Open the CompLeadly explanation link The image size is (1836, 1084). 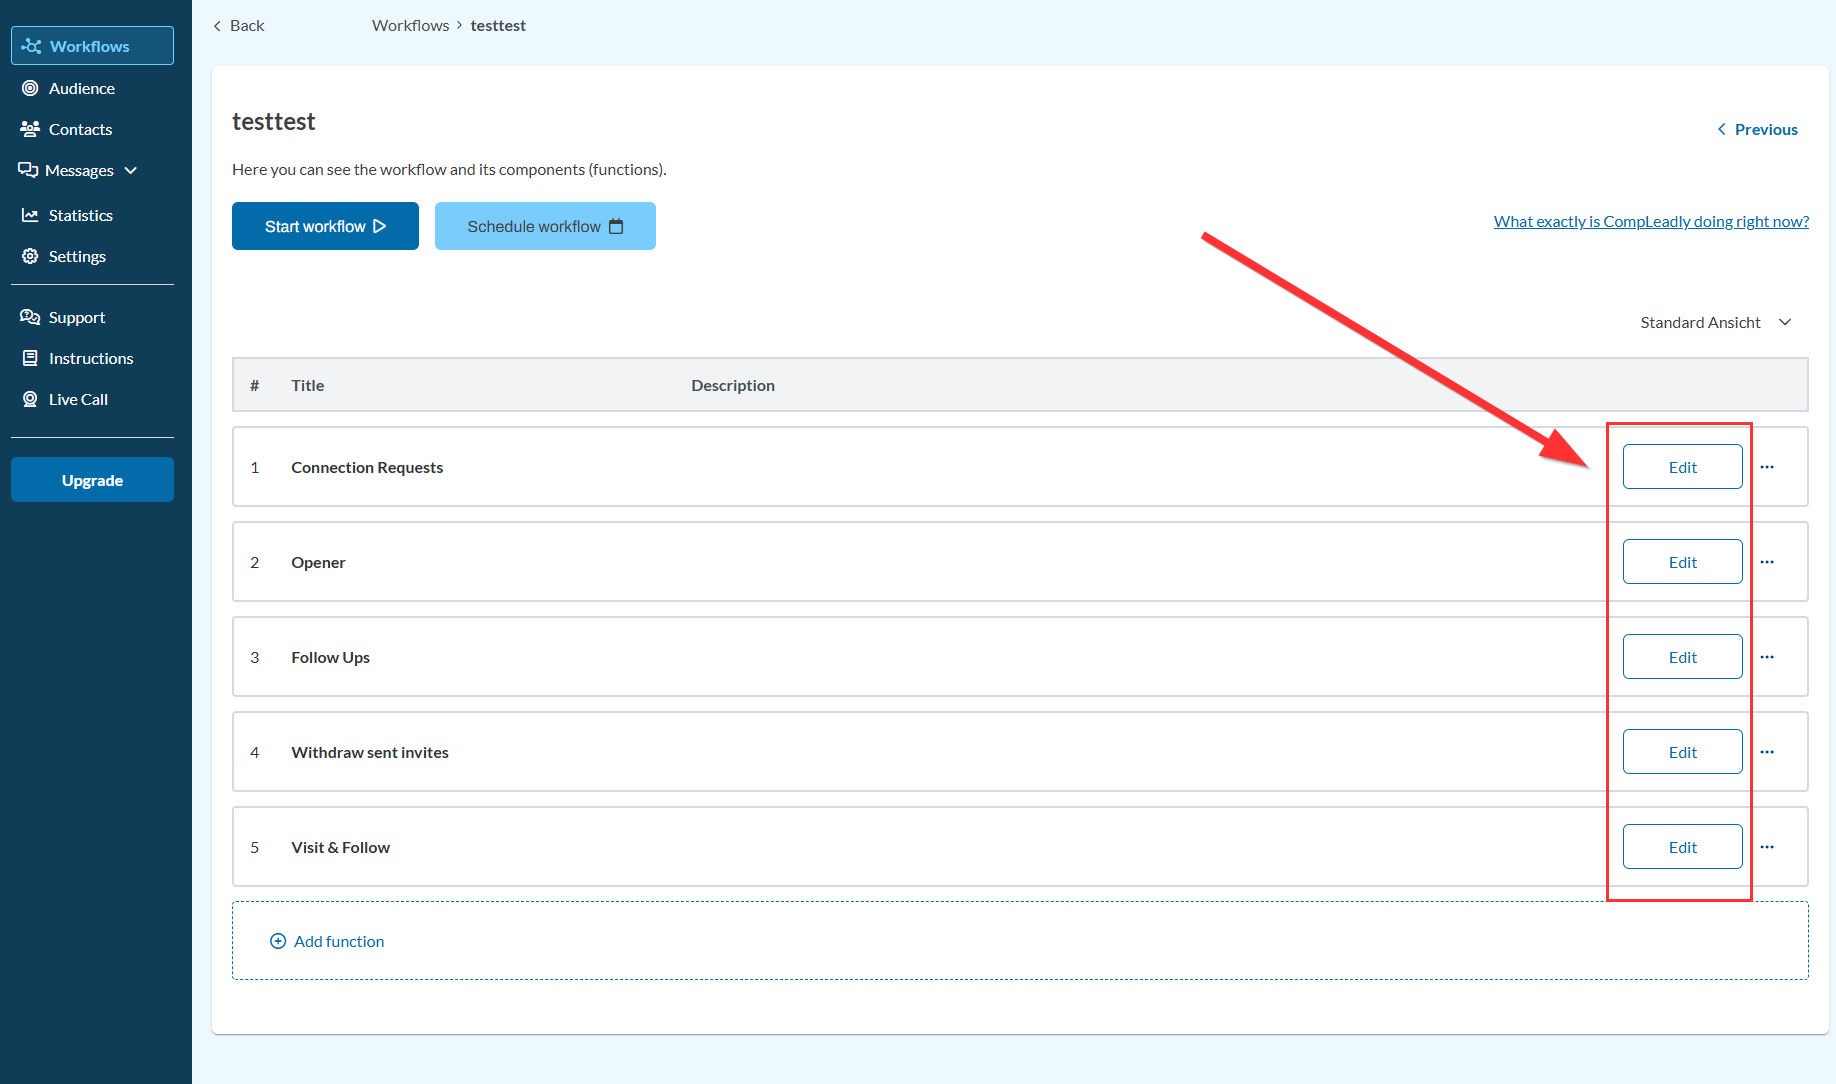point(1651,221)
